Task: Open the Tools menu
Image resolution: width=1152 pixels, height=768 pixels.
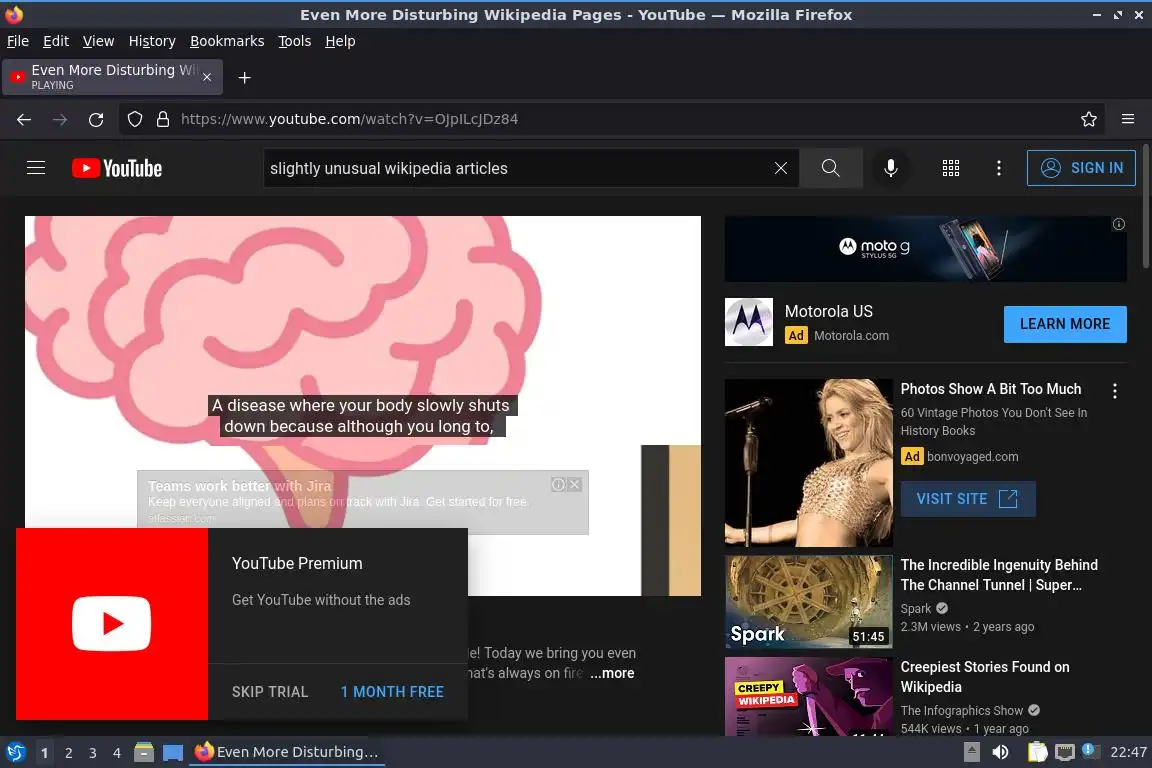Action: [x=295, y=41]
